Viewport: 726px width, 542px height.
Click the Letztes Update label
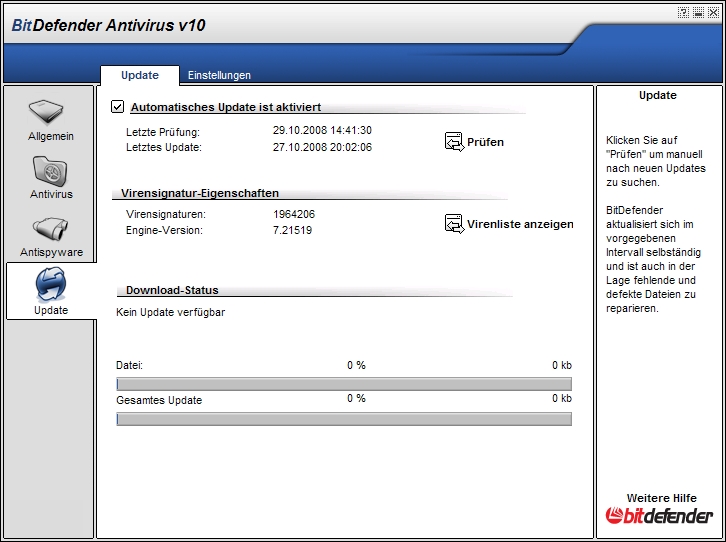[164, 148]
